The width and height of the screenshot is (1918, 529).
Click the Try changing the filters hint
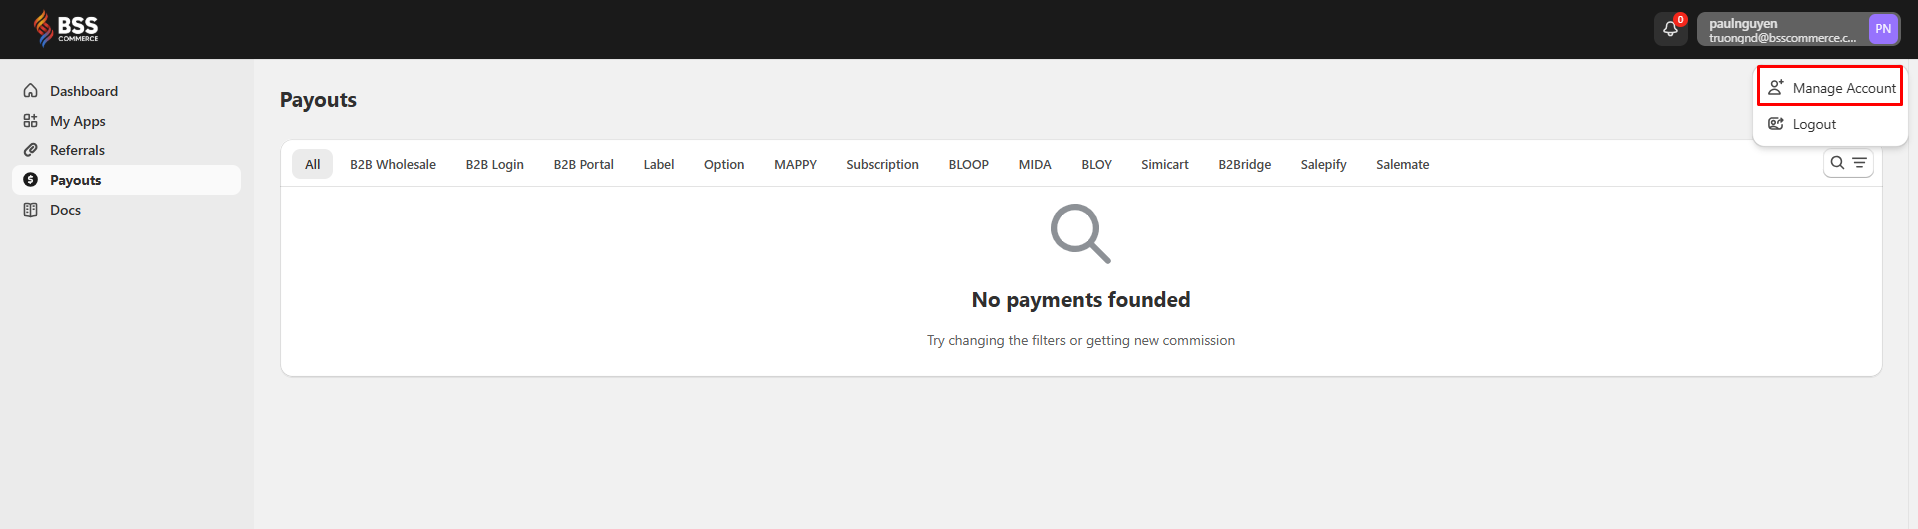[1081, 341]
